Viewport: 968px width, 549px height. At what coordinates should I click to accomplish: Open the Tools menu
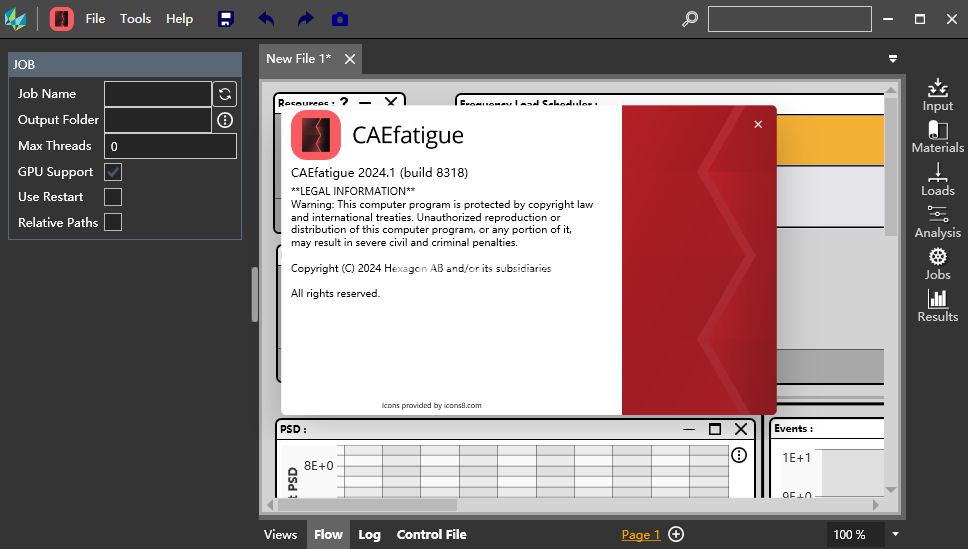pyautogui.click(x=135, y=19)
